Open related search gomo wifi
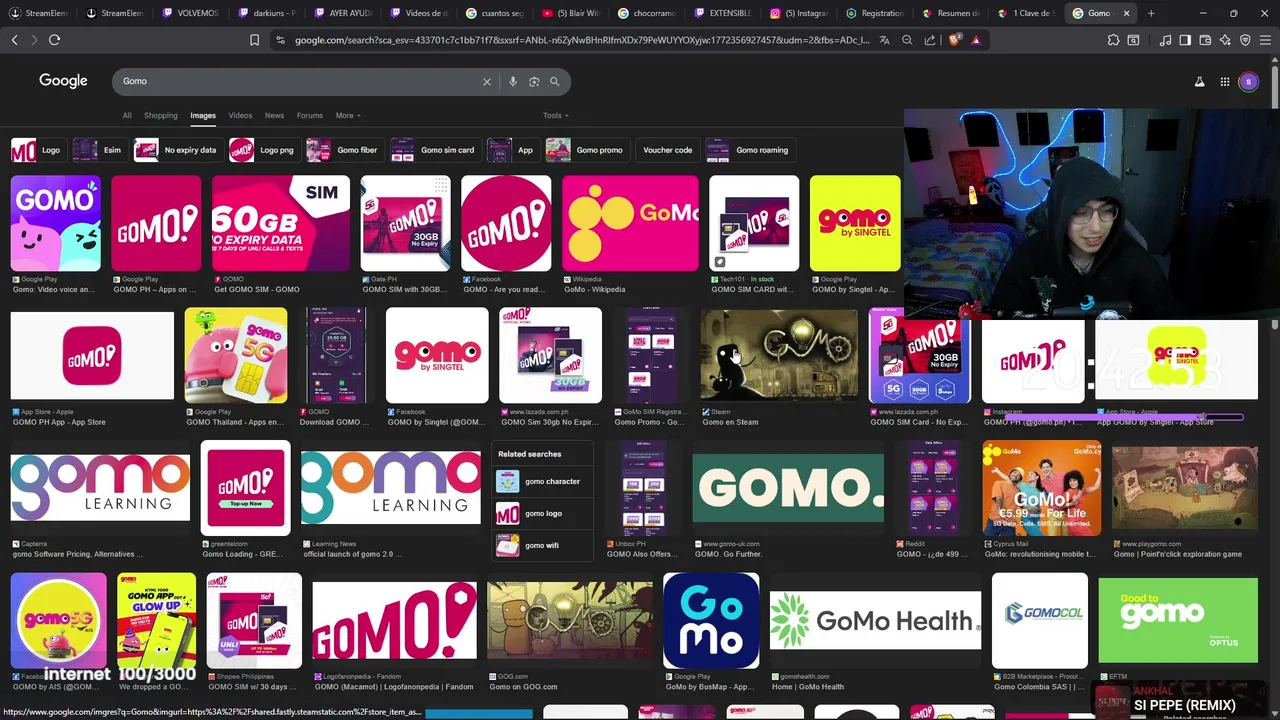 (x=540, y=546)
